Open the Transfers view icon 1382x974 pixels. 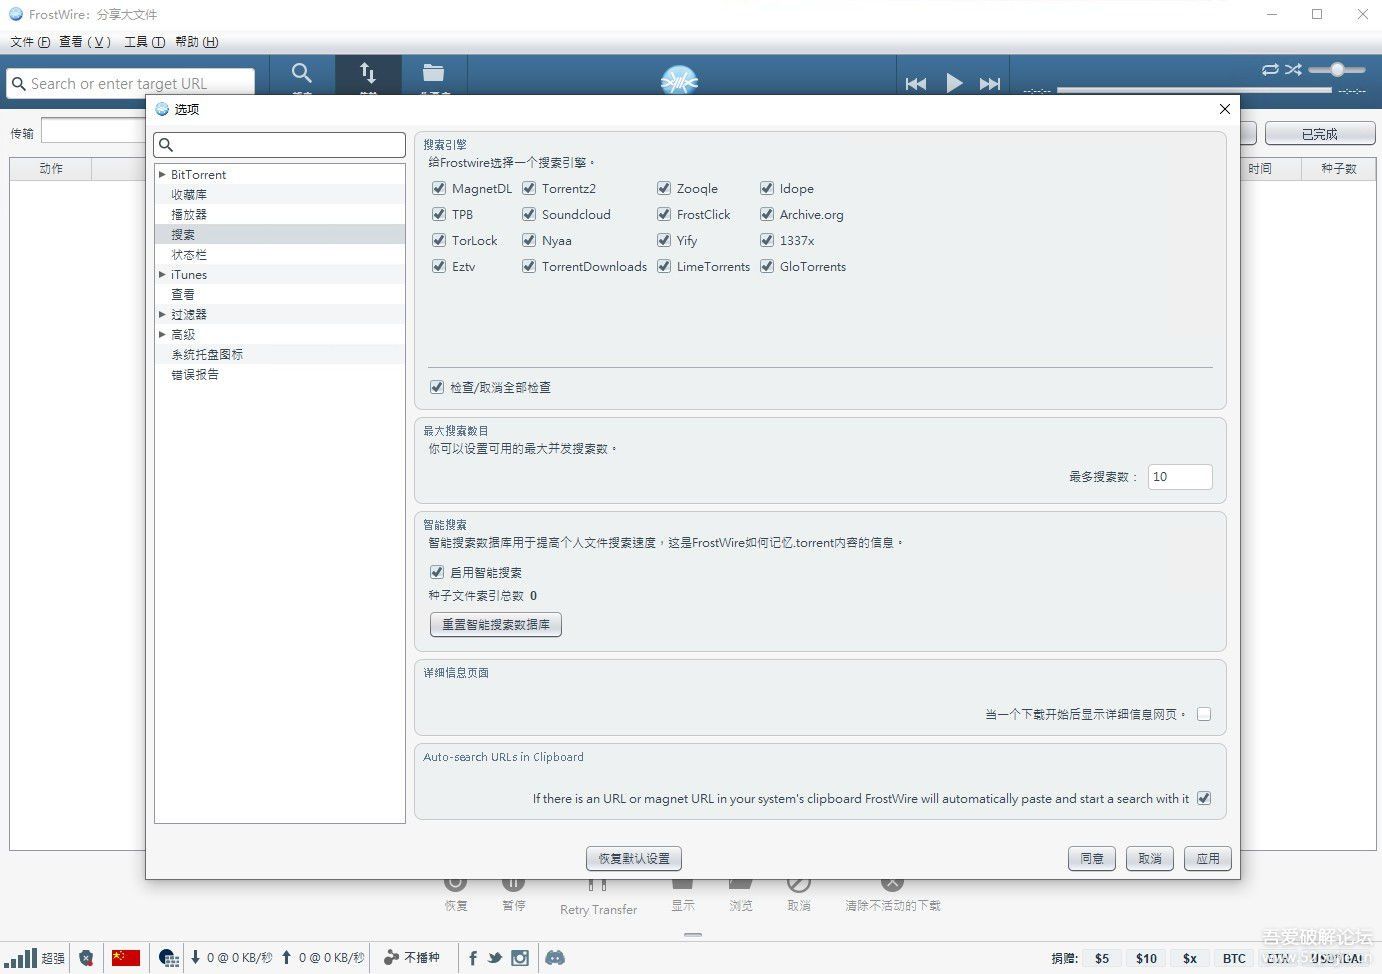[368, 75]
